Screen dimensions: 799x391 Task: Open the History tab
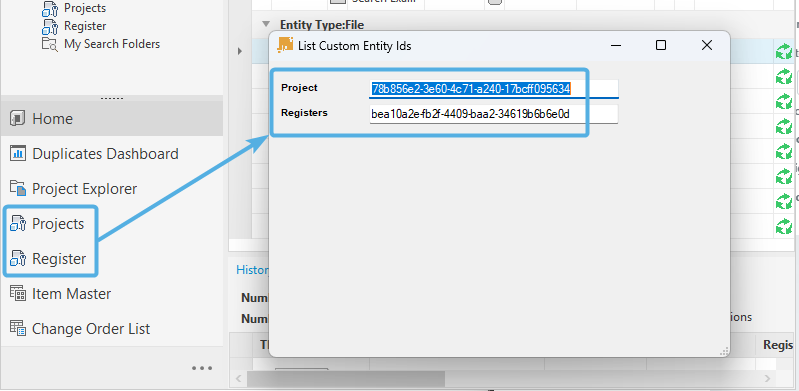tap(252, 270)
